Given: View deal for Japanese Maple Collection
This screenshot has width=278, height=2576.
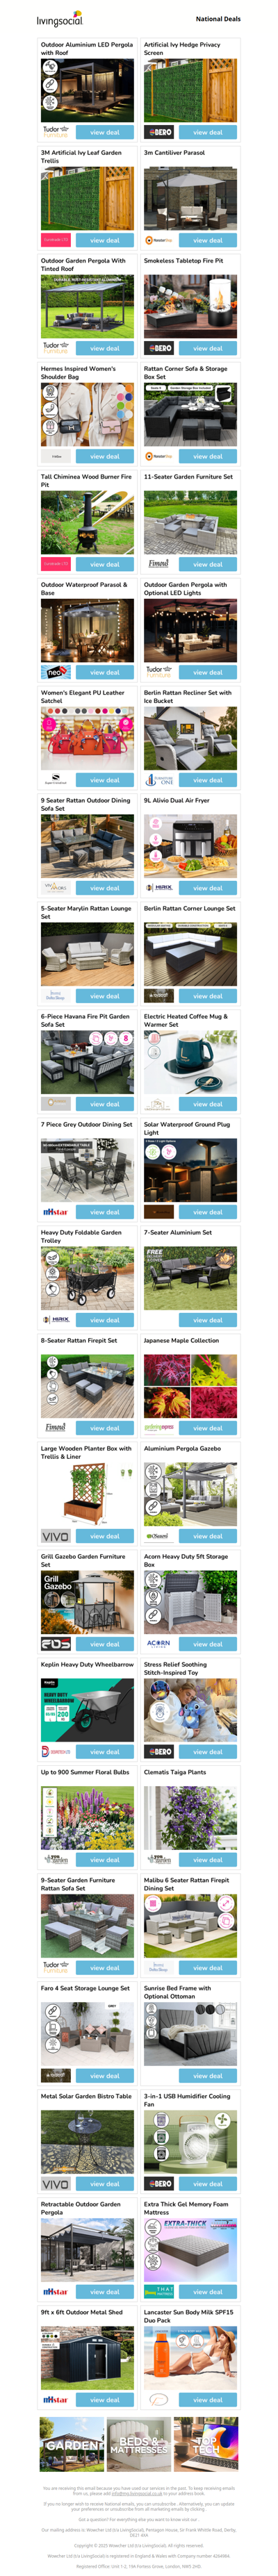Looking at the screenshot, I should (208, 1428).
